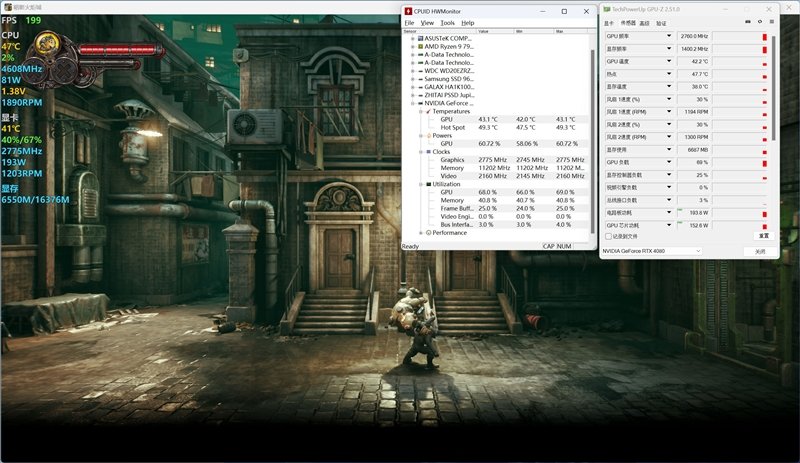Click the ASUSTeK motherboard icon

click(417, 38)
